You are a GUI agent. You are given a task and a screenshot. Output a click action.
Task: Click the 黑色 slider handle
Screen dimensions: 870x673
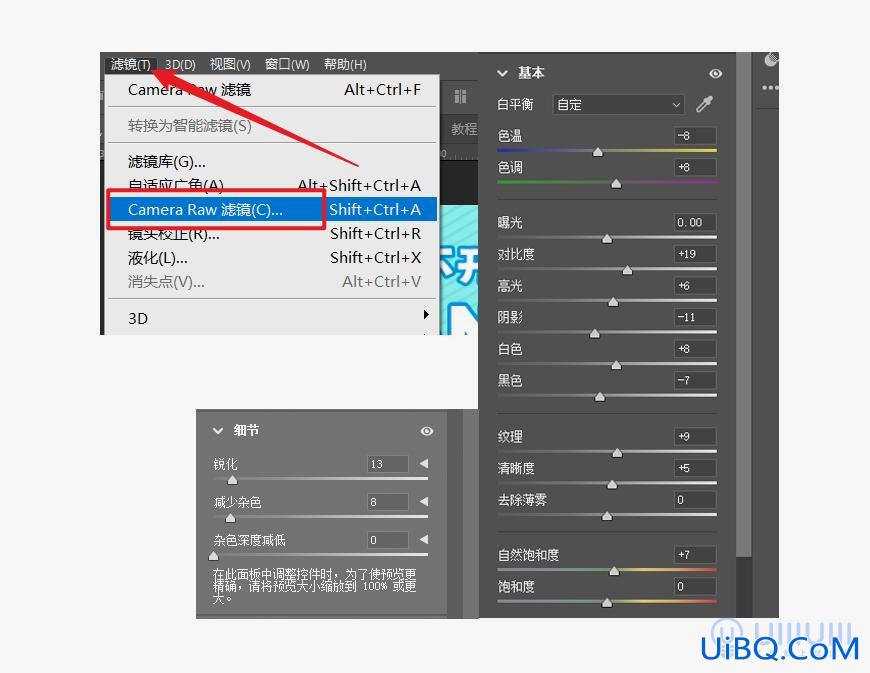600,397
